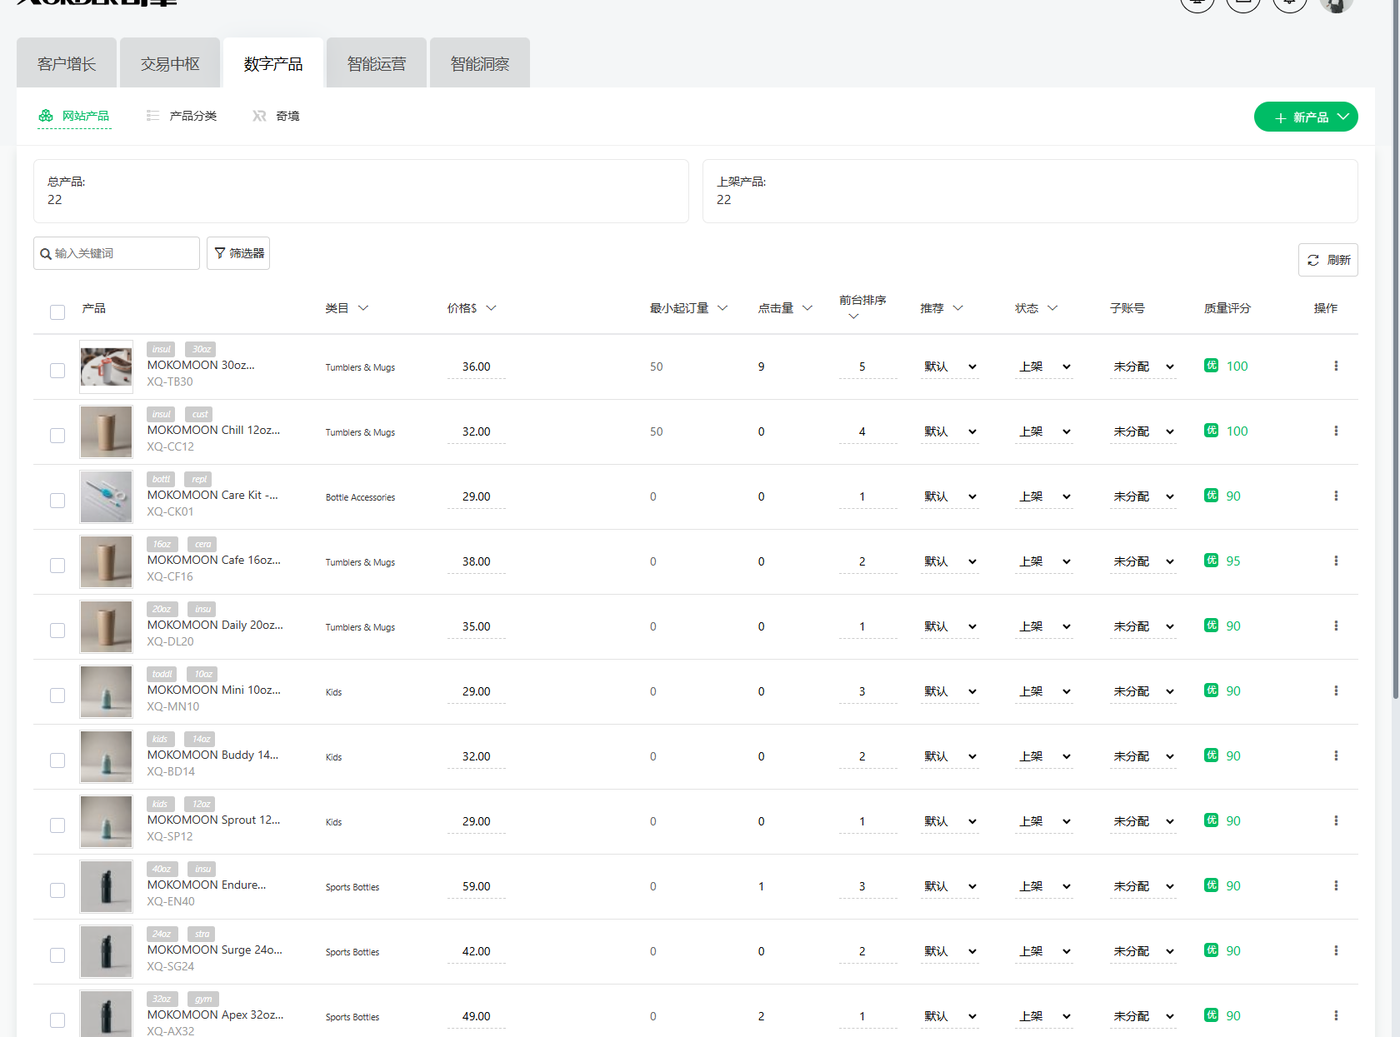Click the funnel icon on 筛选器
This screenshot has height=1037, width=1400.
point(220,253)
